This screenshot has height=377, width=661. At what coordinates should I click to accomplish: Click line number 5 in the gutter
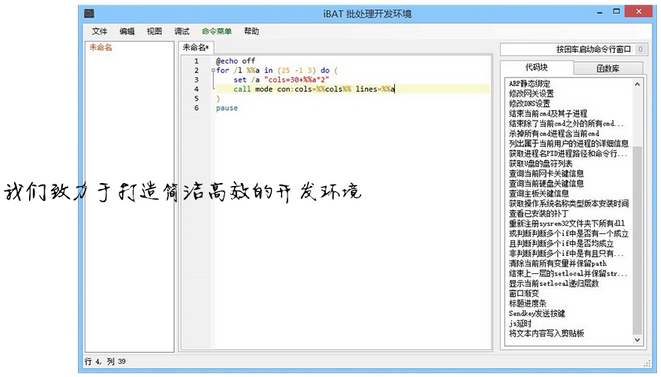tap(196, 98)
